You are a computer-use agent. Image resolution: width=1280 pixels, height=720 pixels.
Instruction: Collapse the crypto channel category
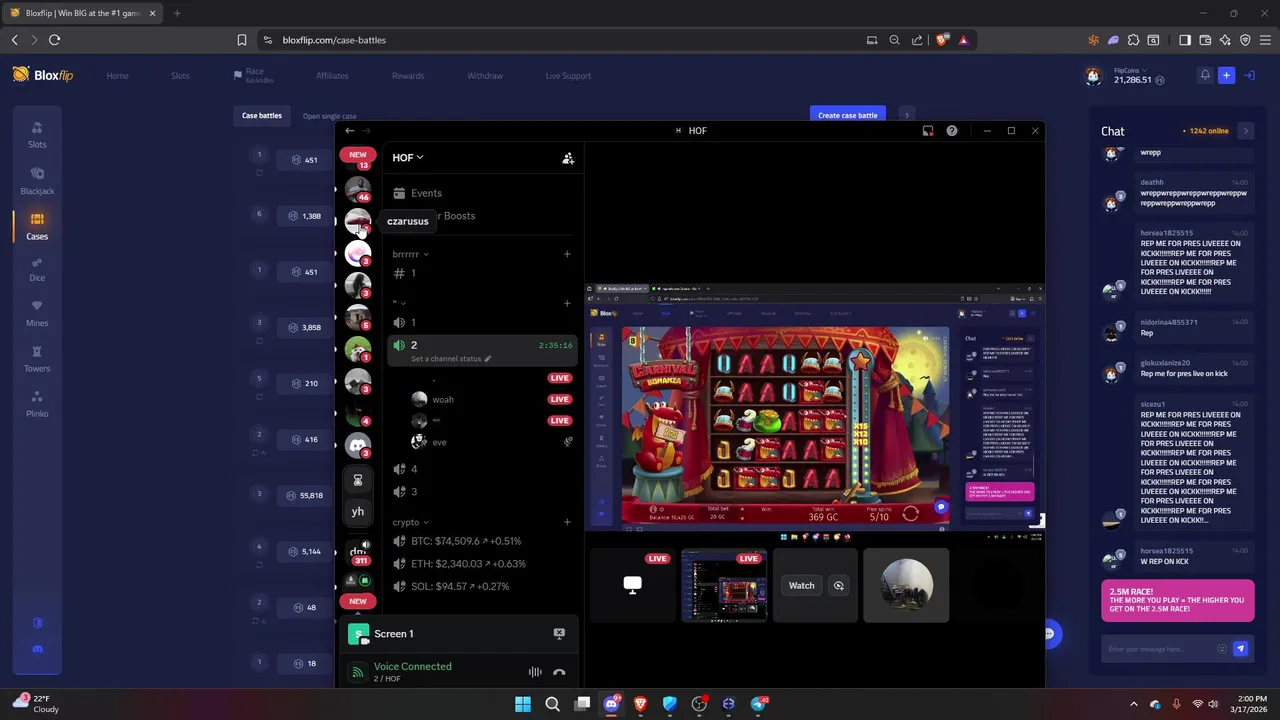click(x=410, y=522)
